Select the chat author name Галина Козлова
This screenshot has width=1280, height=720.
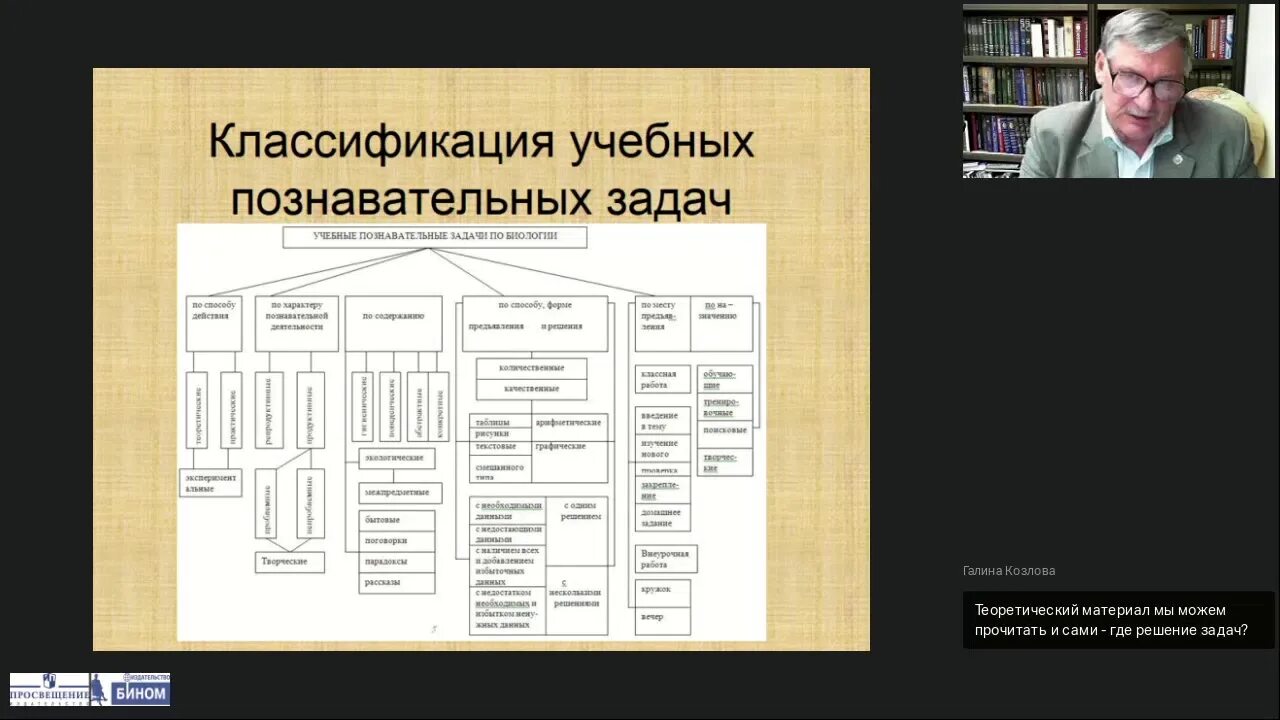[1009, 571]
